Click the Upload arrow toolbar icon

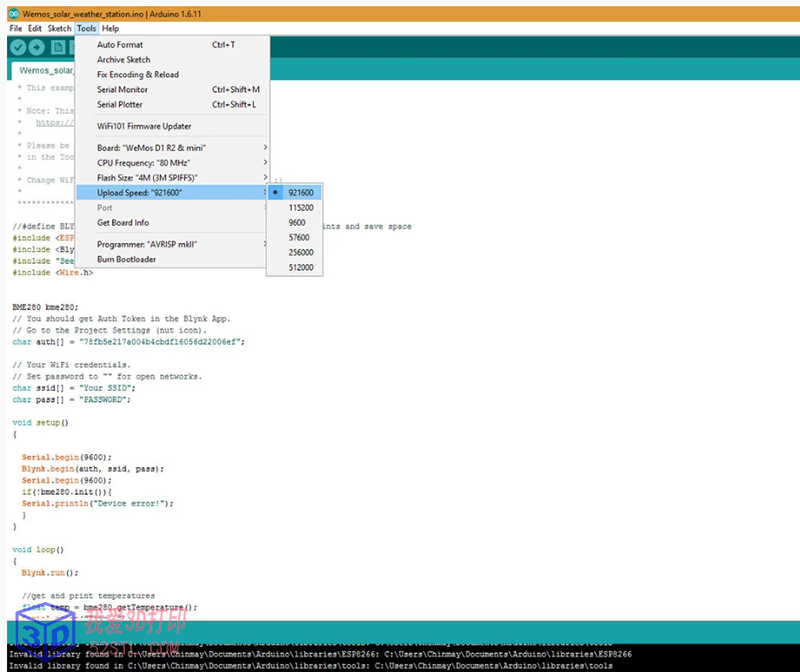pyautogui.click(x=36, y=47)
